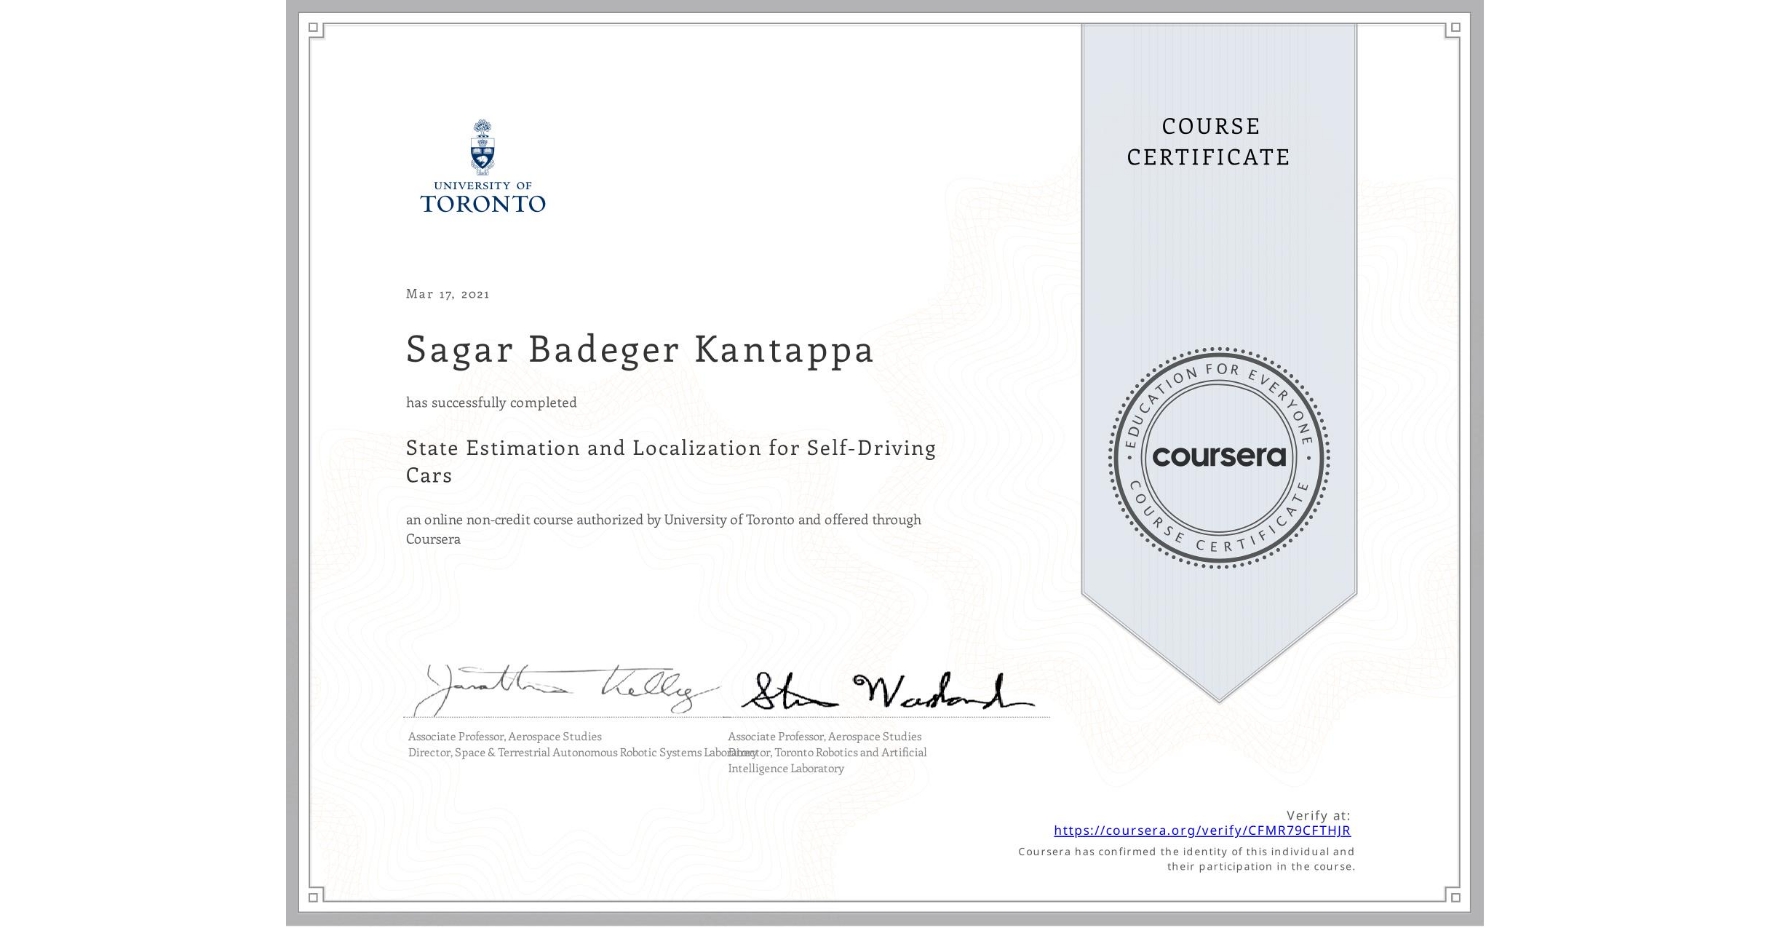Click the COURSE CERTIFICATE heading
The height and width of the screenshot is (928, 1772).
tap(1209, 141)
